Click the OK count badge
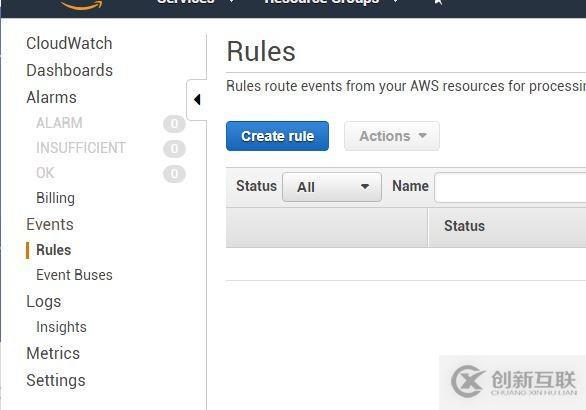The image size is (586, 410). (x=174, y=174)
